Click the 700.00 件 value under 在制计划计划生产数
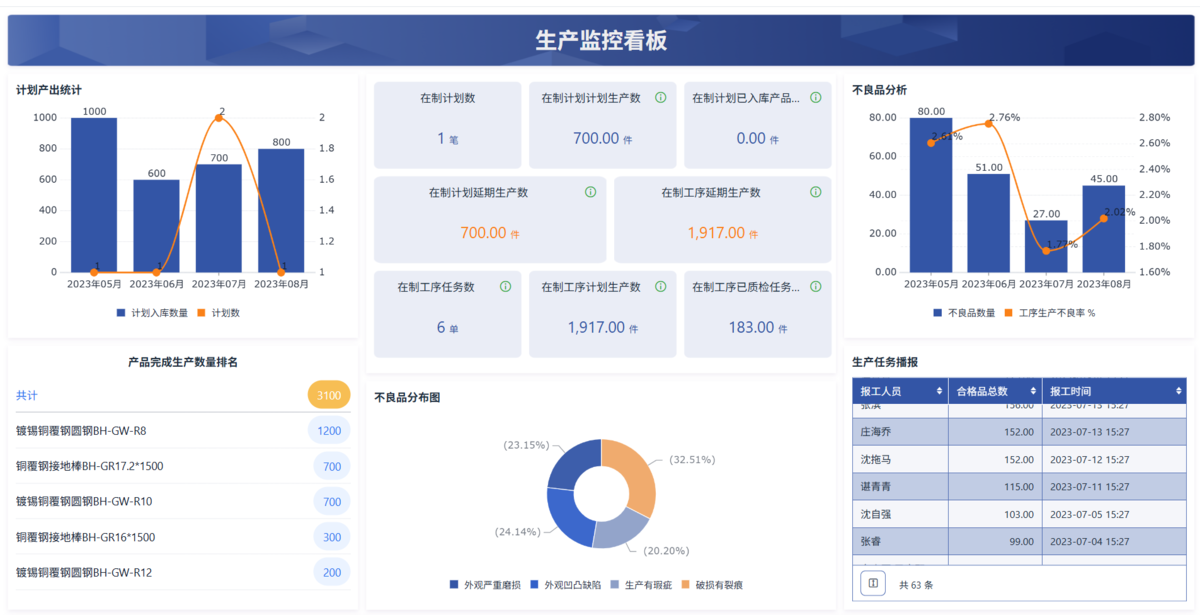 click(x=603, y=139)
